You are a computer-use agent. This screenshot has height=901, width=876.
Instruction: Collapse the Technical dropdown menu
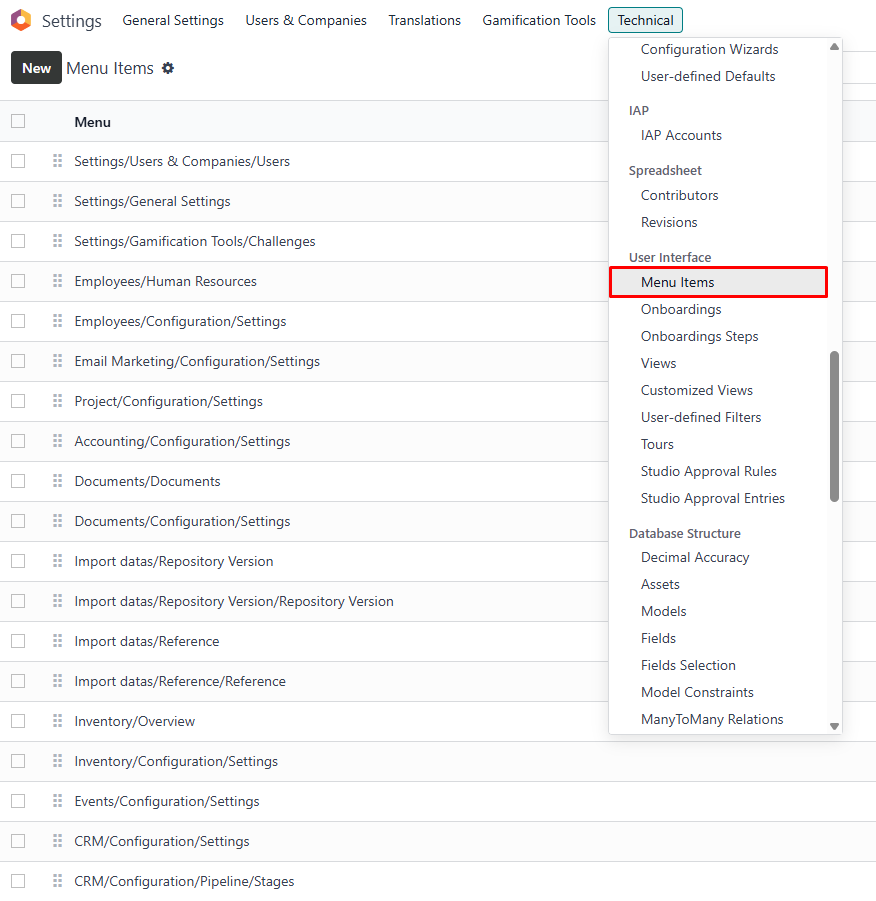[x=645, y=20]
